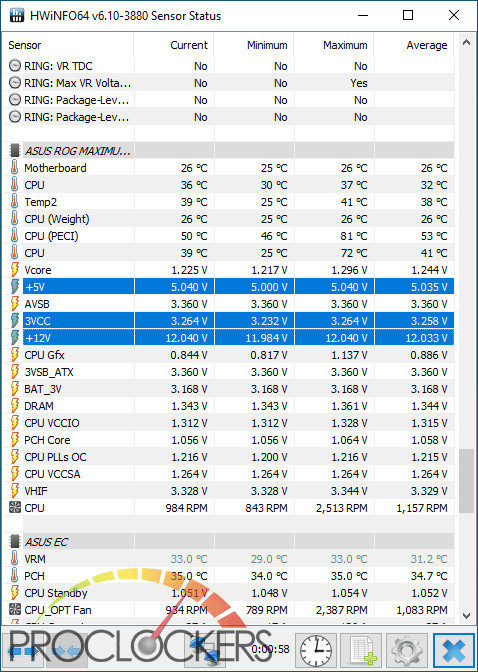Click the Sensor column header

click(69, 45)
